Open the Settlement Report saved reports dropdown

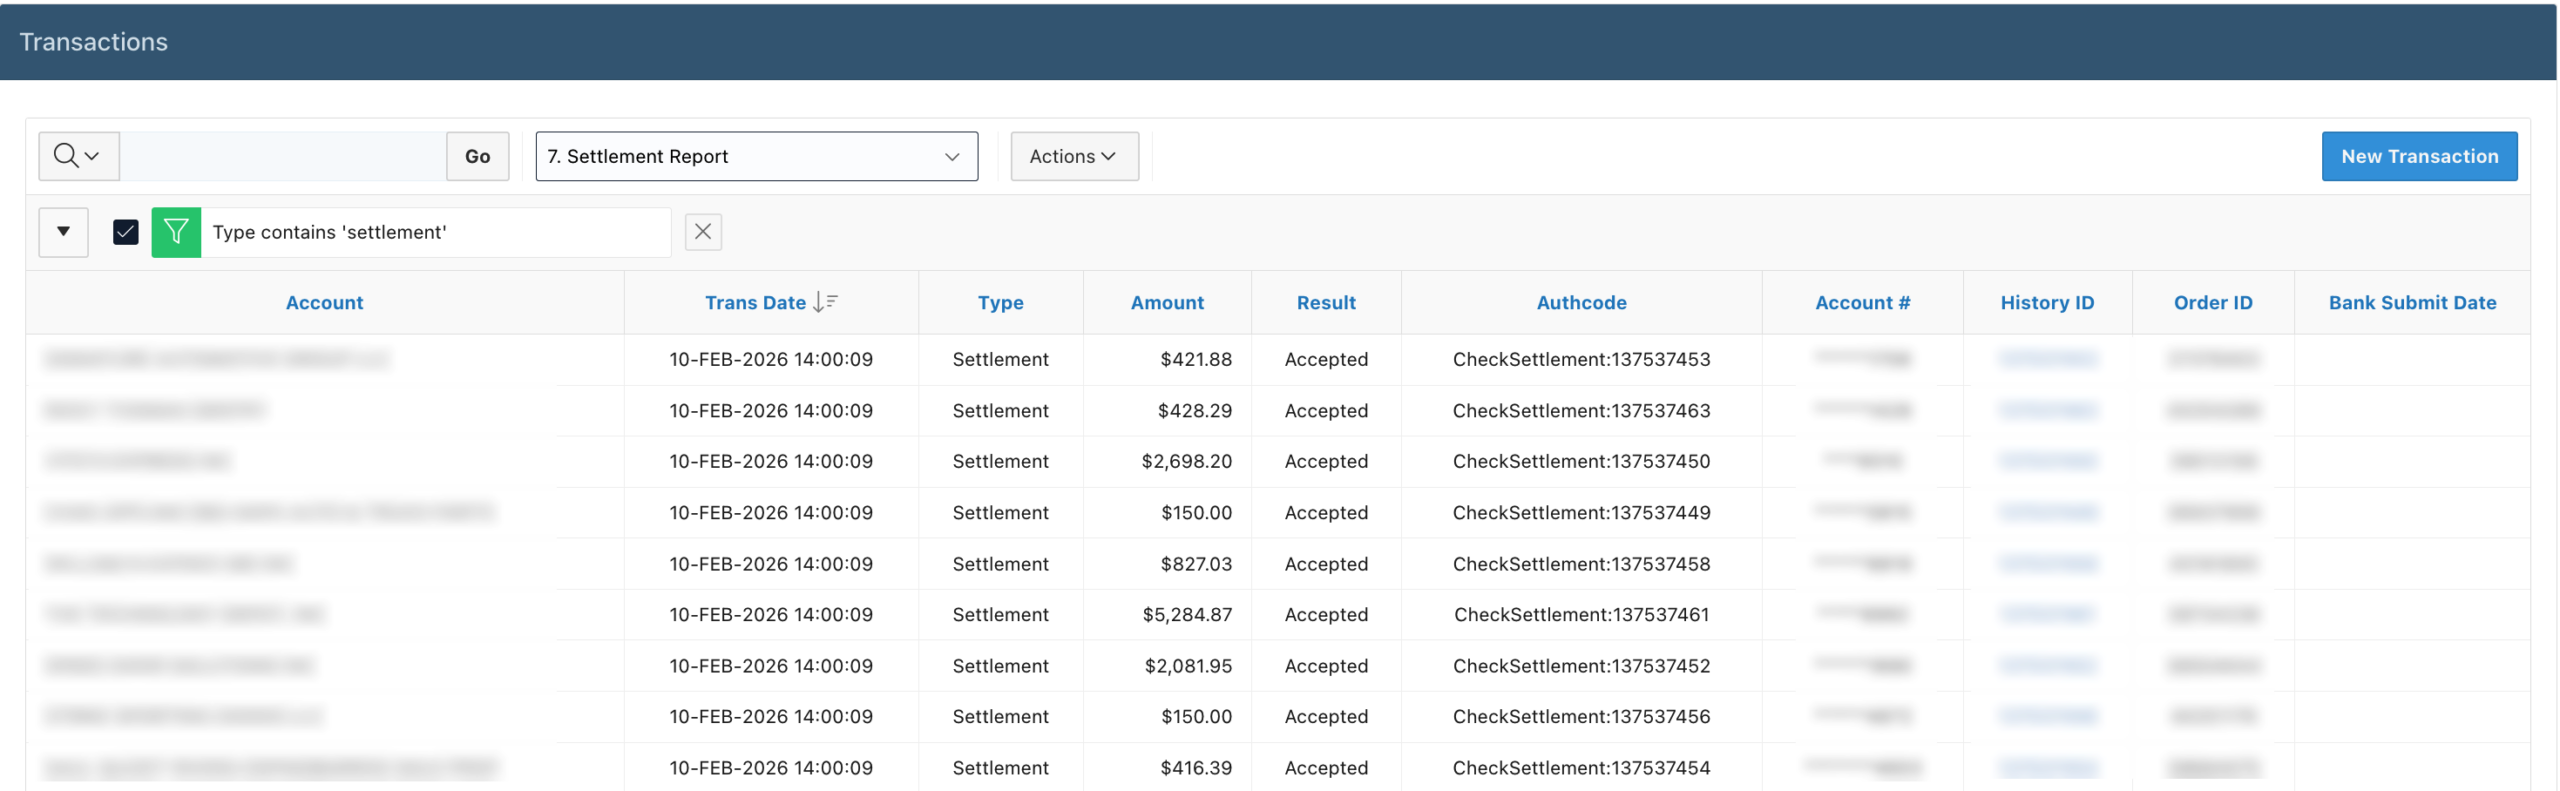pos(756,156)
